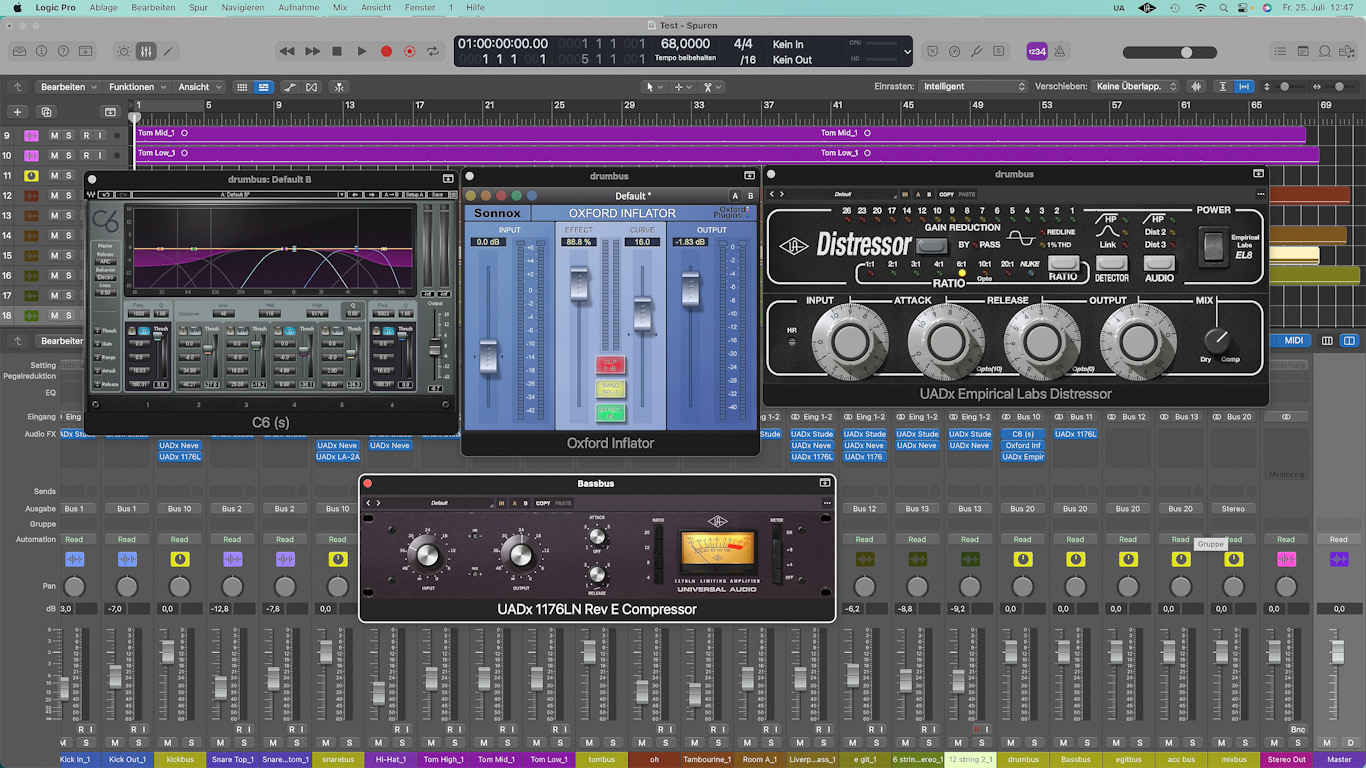
Task: Adjust the Oxford Inflator INPUT fader
Action: [488, 356]
